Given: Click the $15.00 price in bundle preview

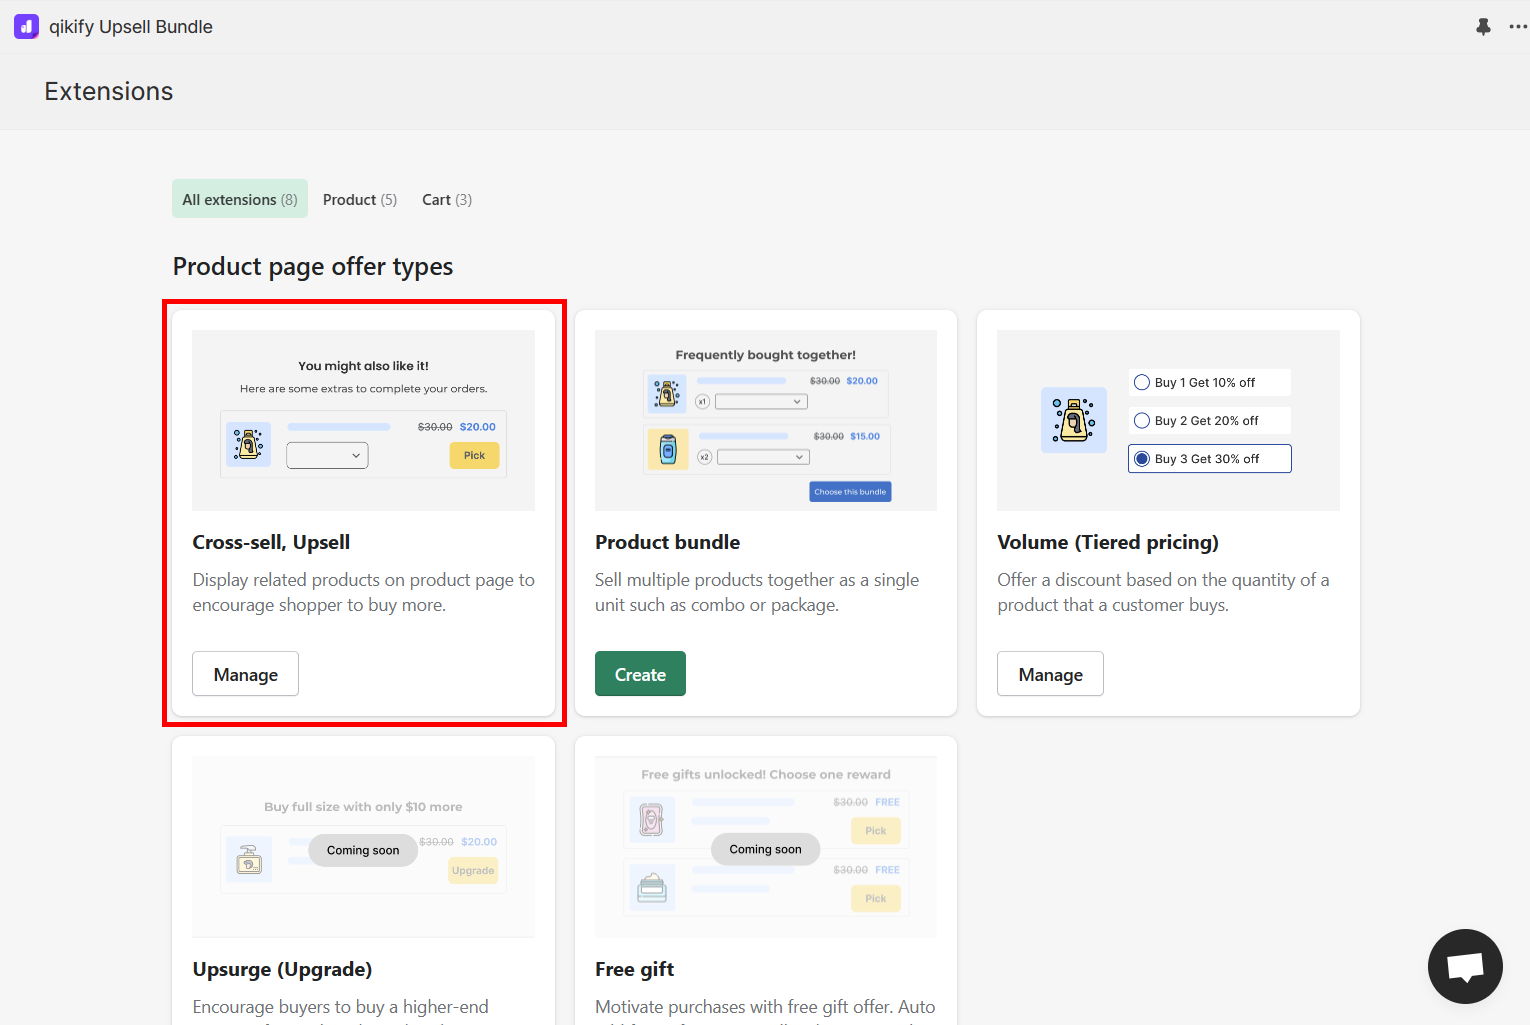Looking at the screenshot, I should [x=865, y=436].
